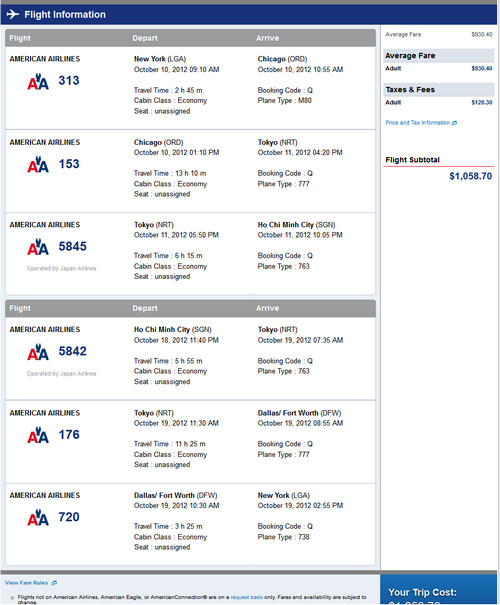Click the Average Fare section header
The width and height of the screenshot is (500, 605).
(x=439, y=56)
